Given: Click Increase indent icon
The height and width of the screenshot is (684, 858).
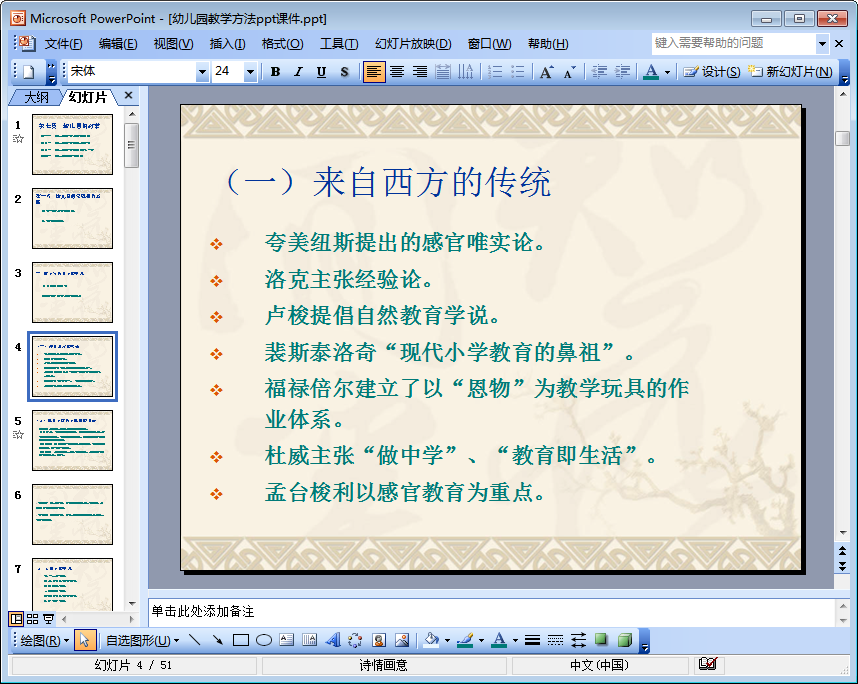Looking at the screenshot, I should click(622, 72).
